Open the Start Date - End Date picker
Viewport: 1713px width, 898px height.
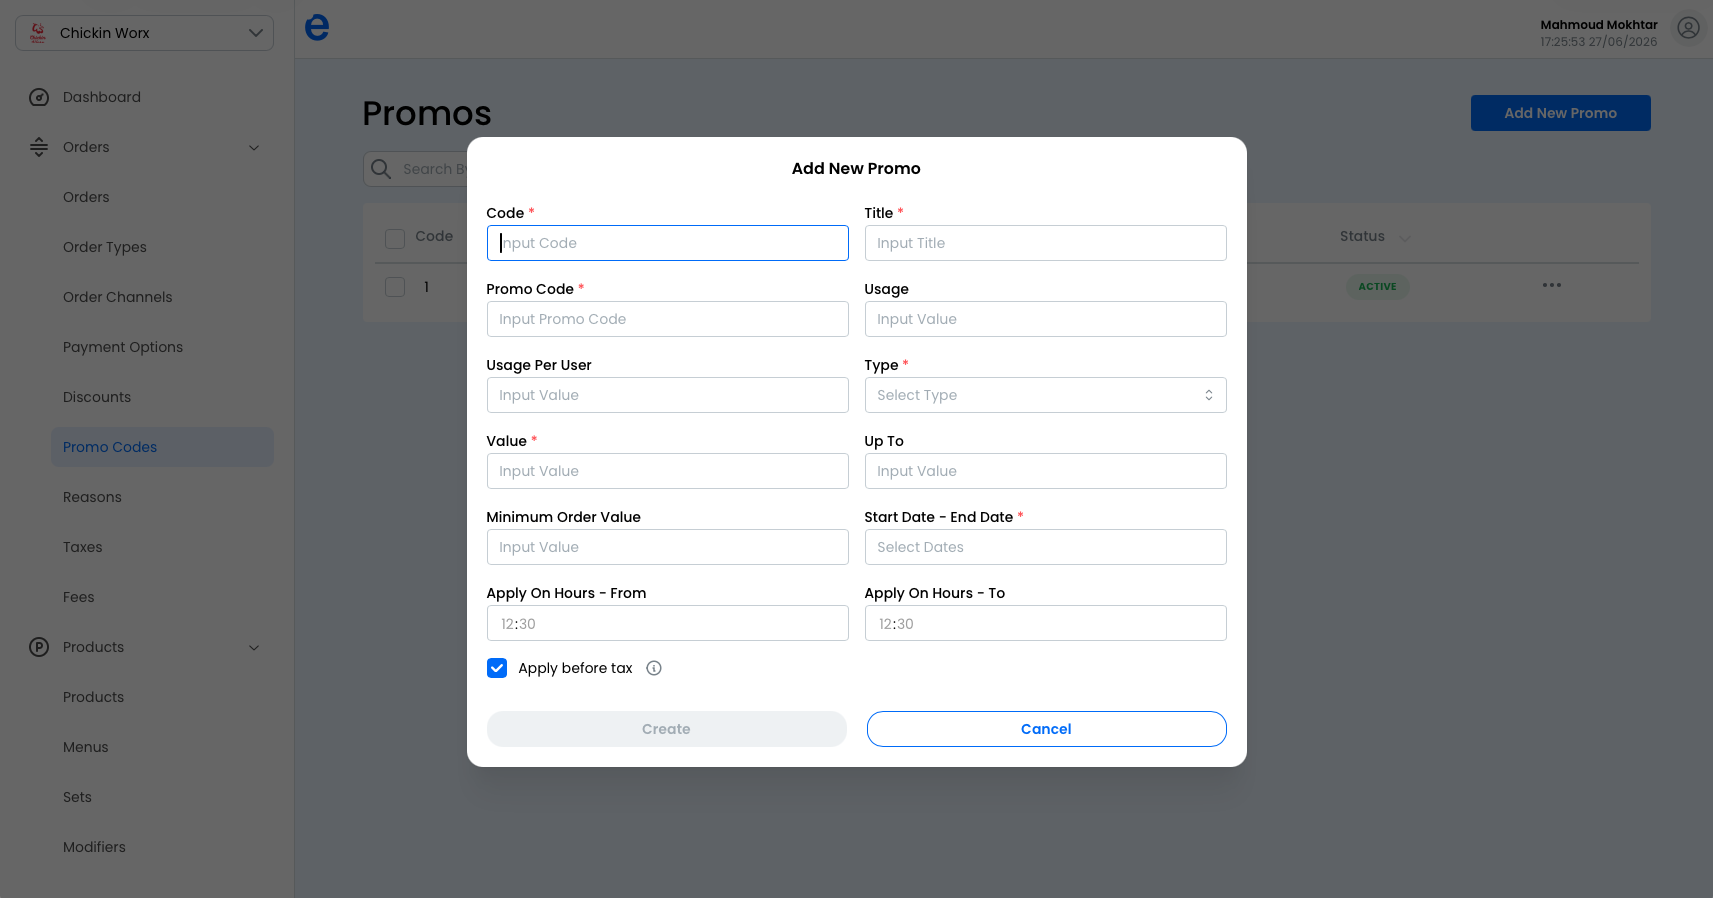click(1045, 547)
